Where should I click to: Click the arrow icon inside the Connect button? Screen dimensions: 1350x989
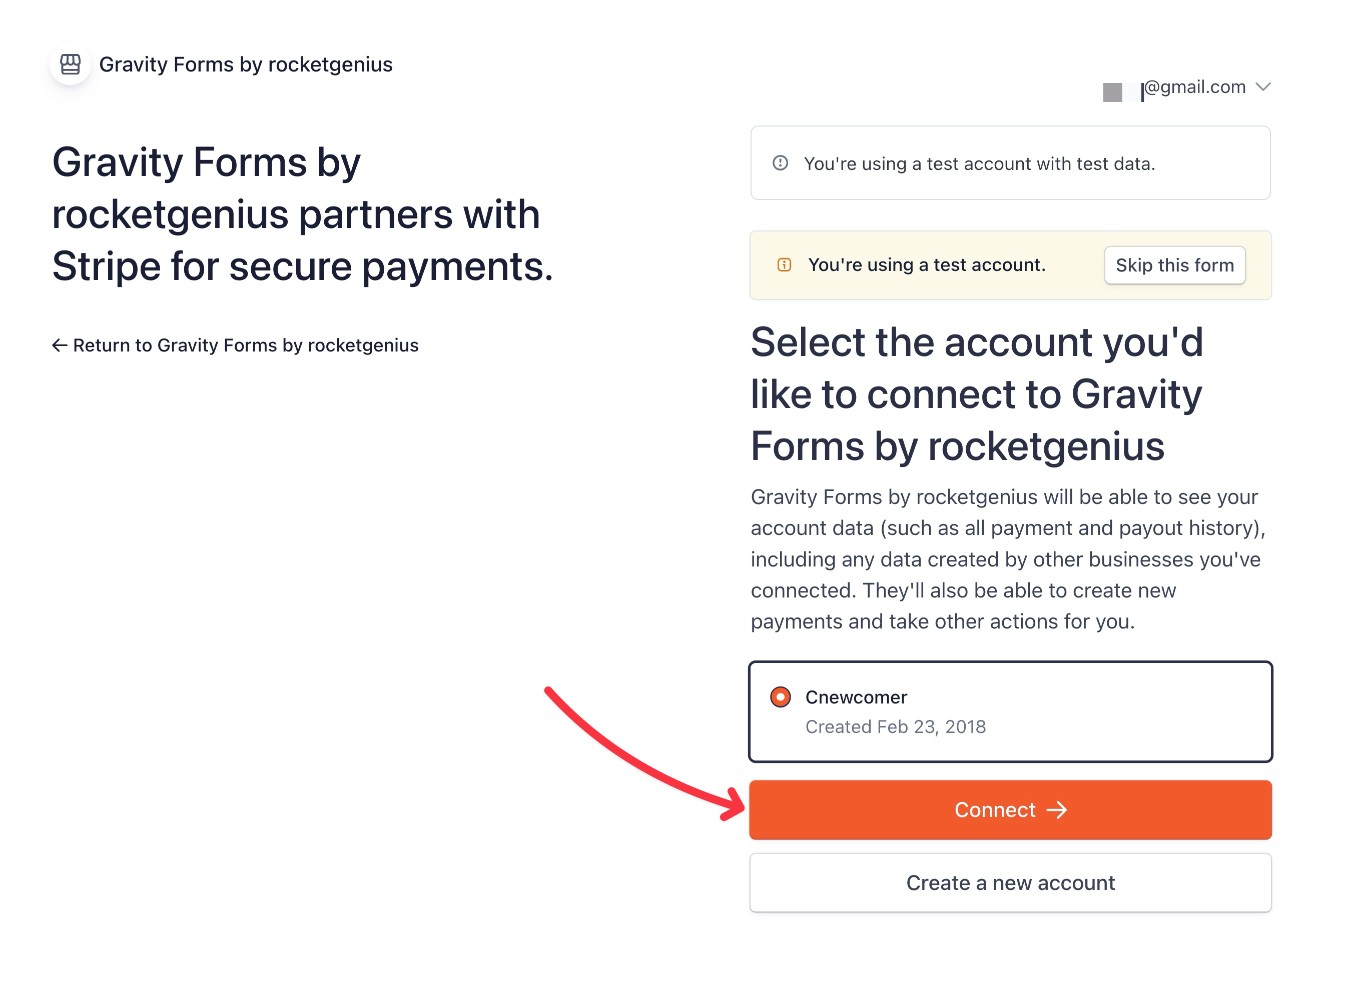coord(1058,810)
